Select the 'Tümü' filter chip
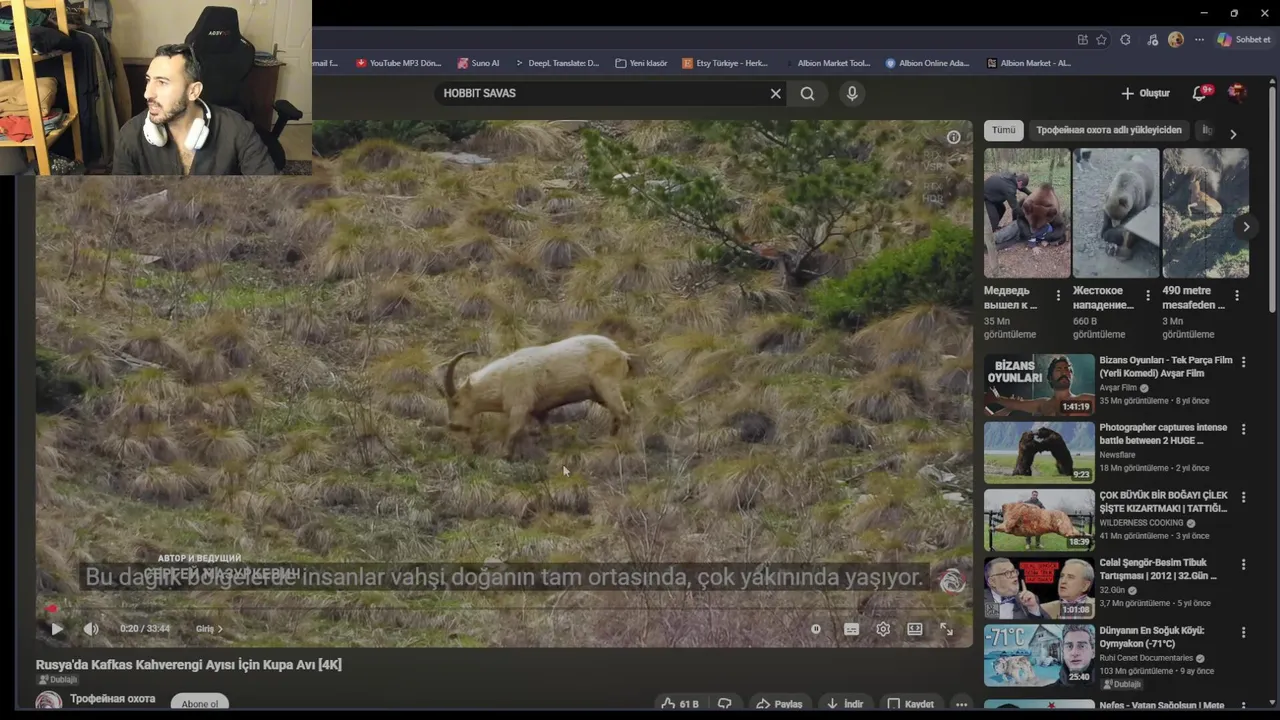 coord(1003,130)
